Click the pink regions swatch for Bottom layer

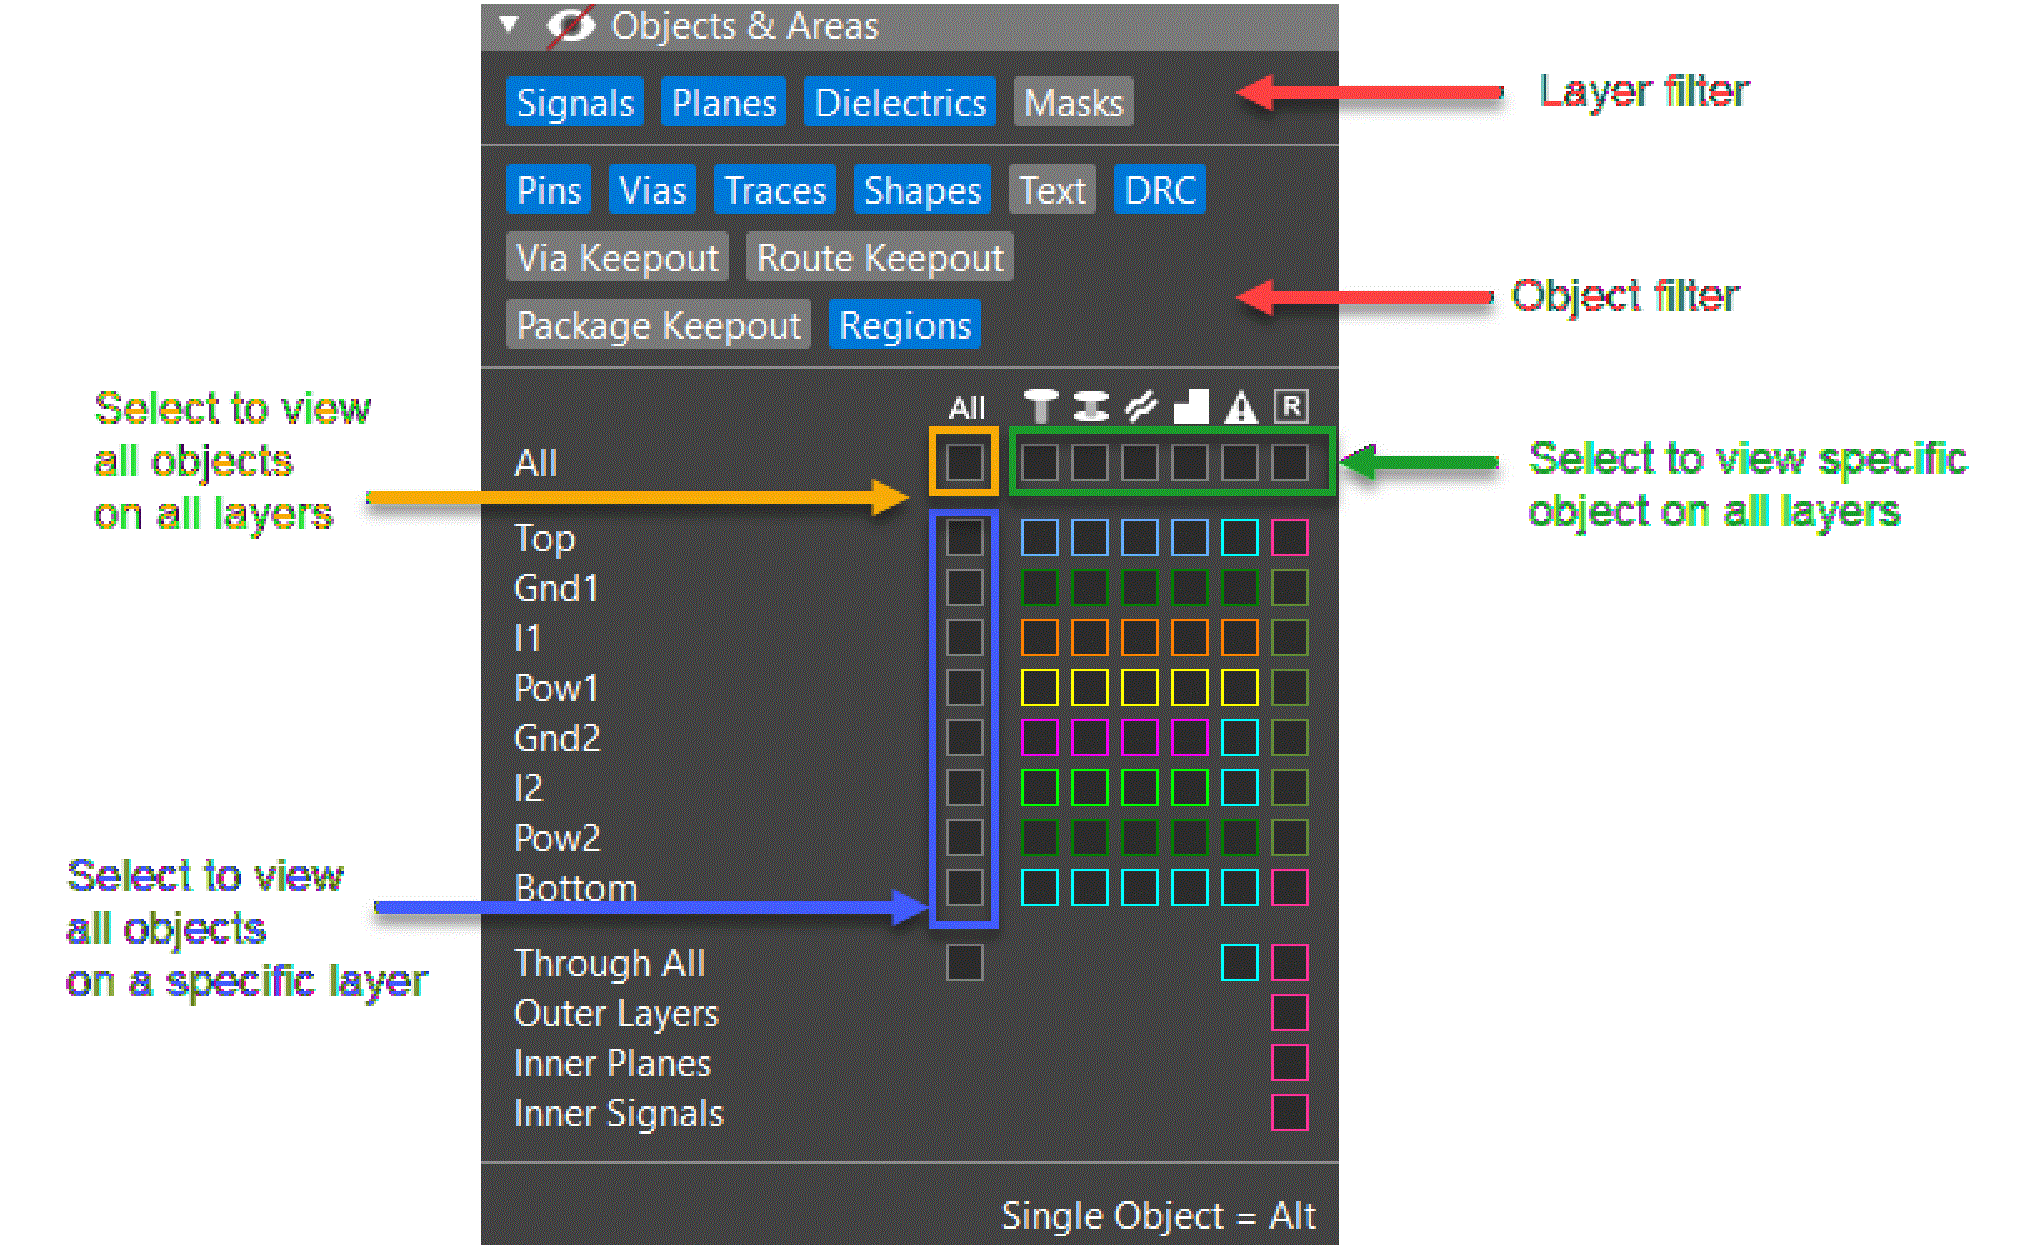click(1290, 888)
